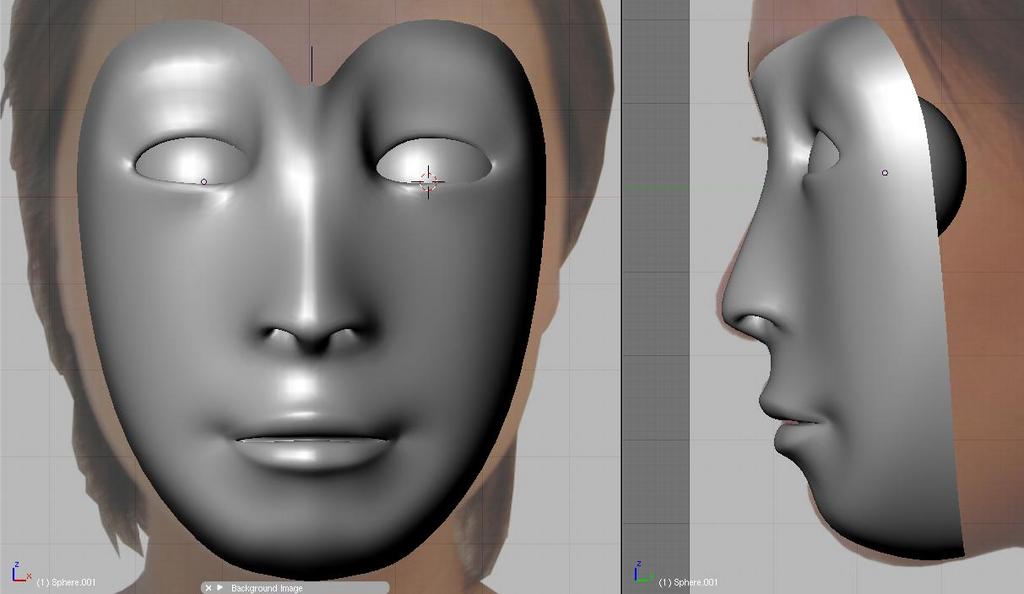The image size is (1024, 594).
Task: Click the "(1) Sphere.001" label in the side view
Action: click(x=688, y=582)
